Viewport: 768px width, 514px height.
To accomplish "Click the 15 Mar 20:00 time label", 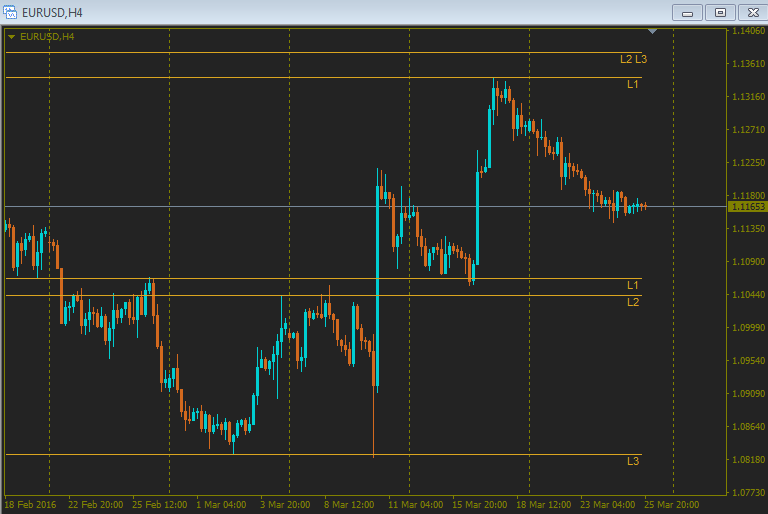I will (x=480, y=505).
